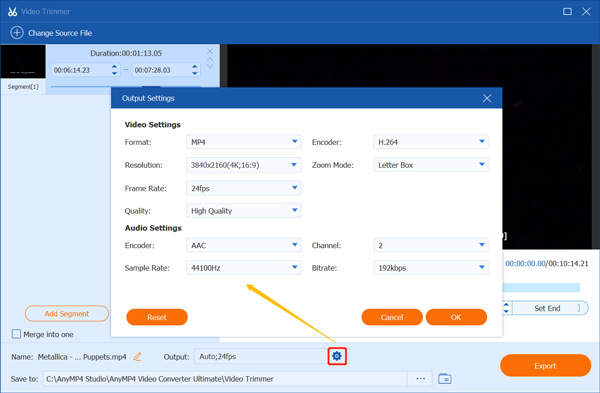Viewport: 600px width, 393px height.
Task: Click the time 00:00:00.00/00:10:14.21 text
Action: coord(547,263)
